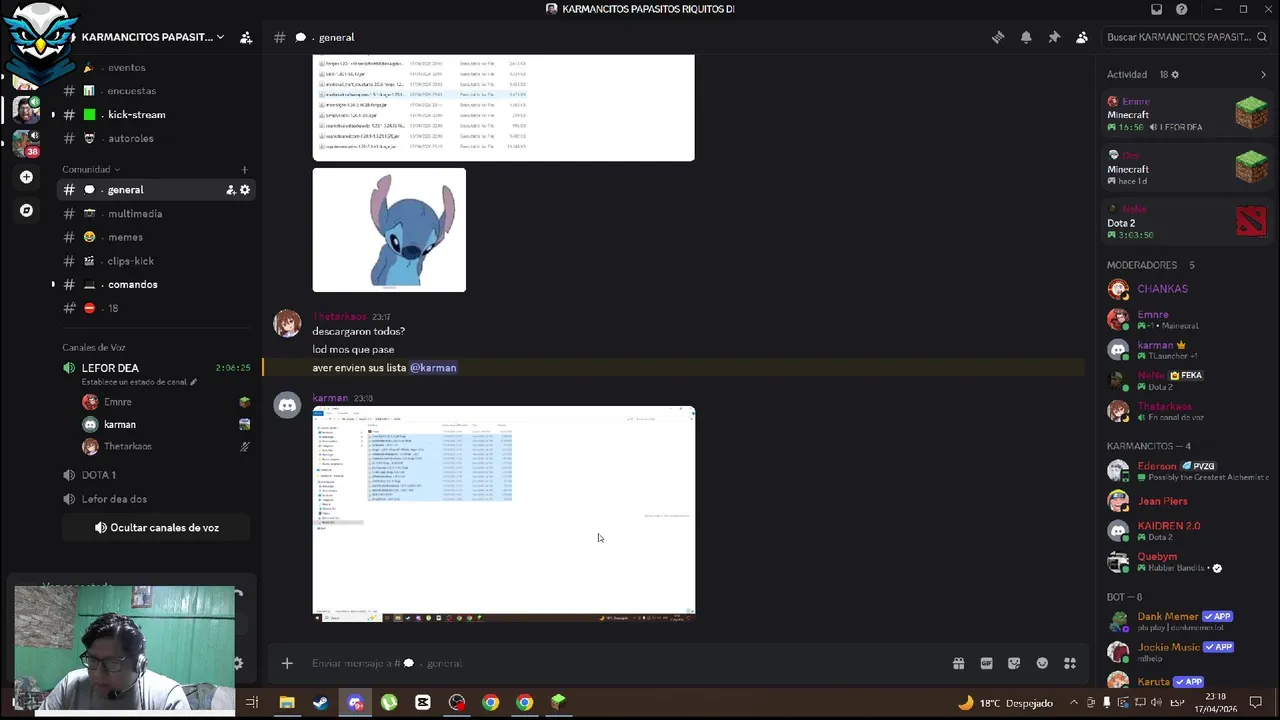Switch to the comandos channel
The height and width of the screenshot is (720, 1280).
(157, 284)
